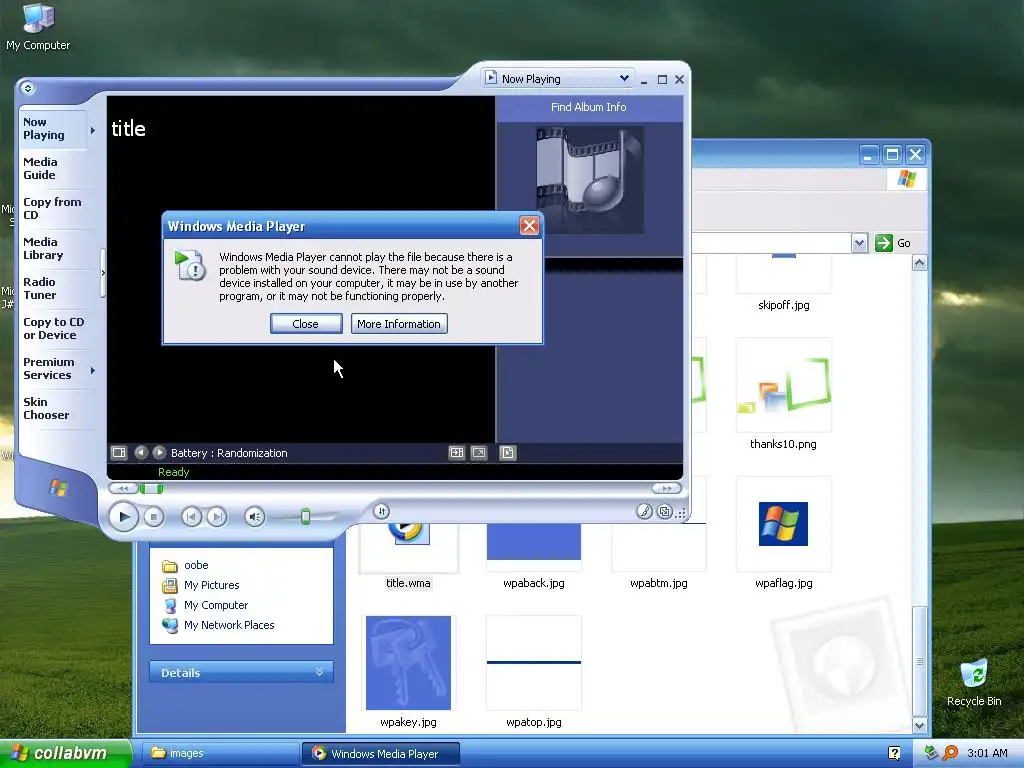
Task: Adjust the Media Player volume slider
Action: pos(305,517)
